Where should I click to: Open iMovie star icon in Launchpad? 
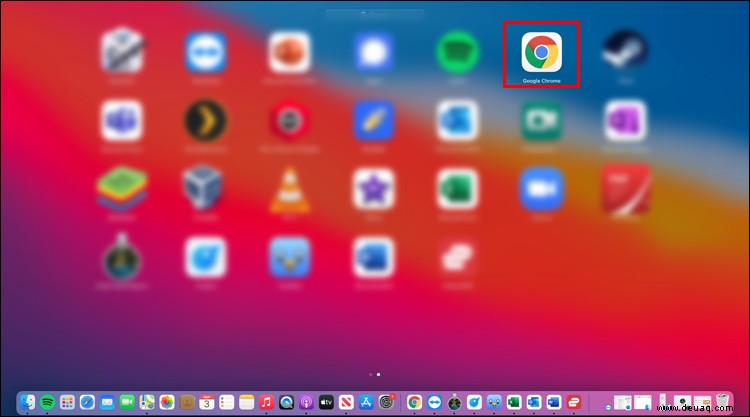pos(374,189)
